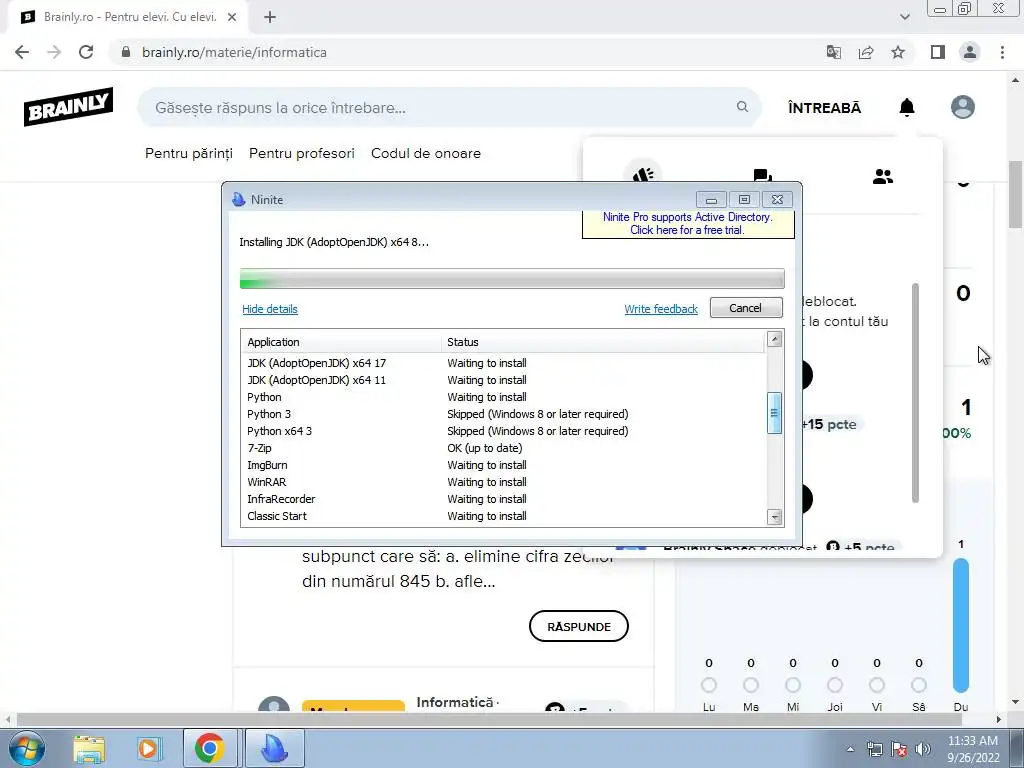Click the Brainly logo

pos(69,106)
